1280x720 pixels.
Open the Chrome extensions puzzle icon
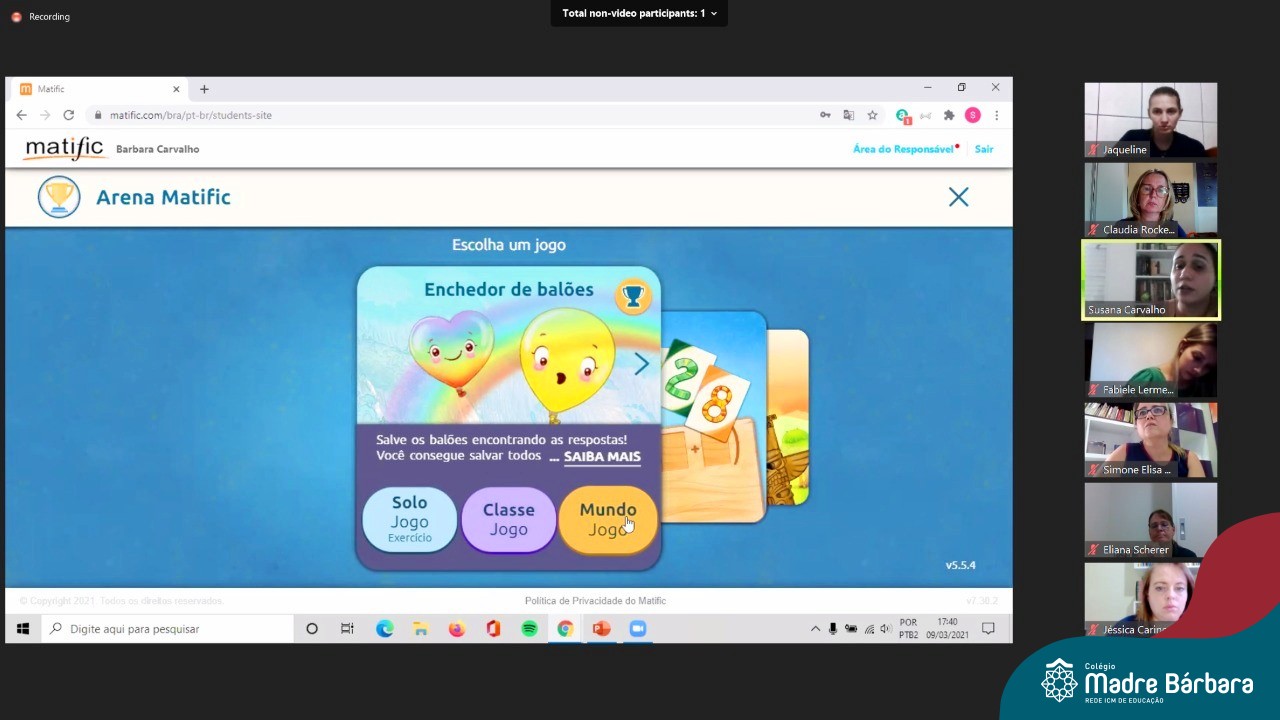tap(949, 115)
